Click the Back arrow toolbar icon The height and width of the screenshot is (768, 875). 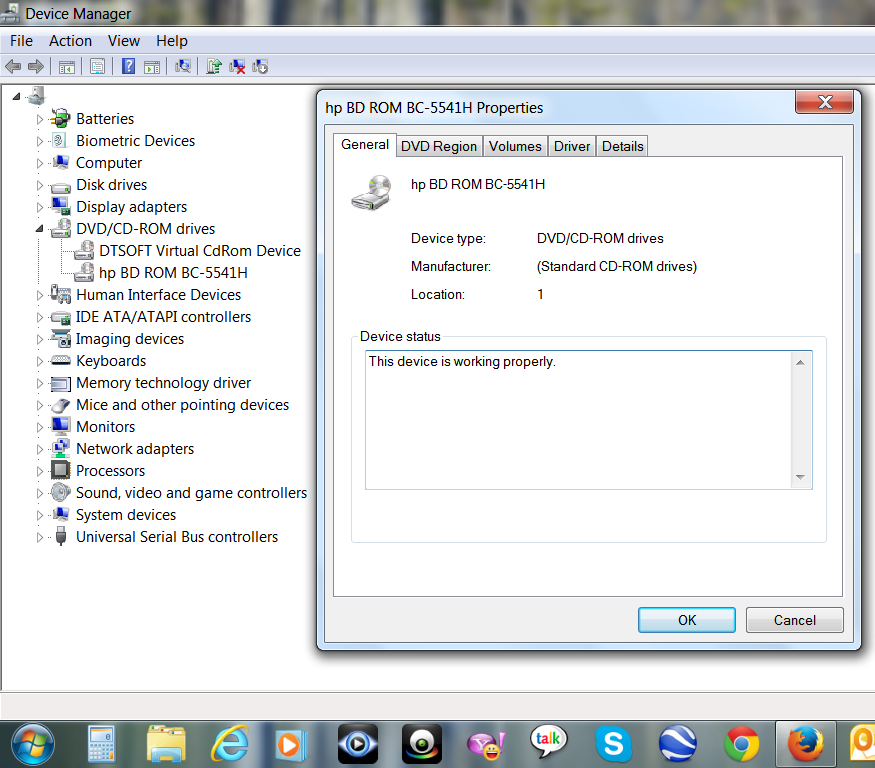[13, 67]
